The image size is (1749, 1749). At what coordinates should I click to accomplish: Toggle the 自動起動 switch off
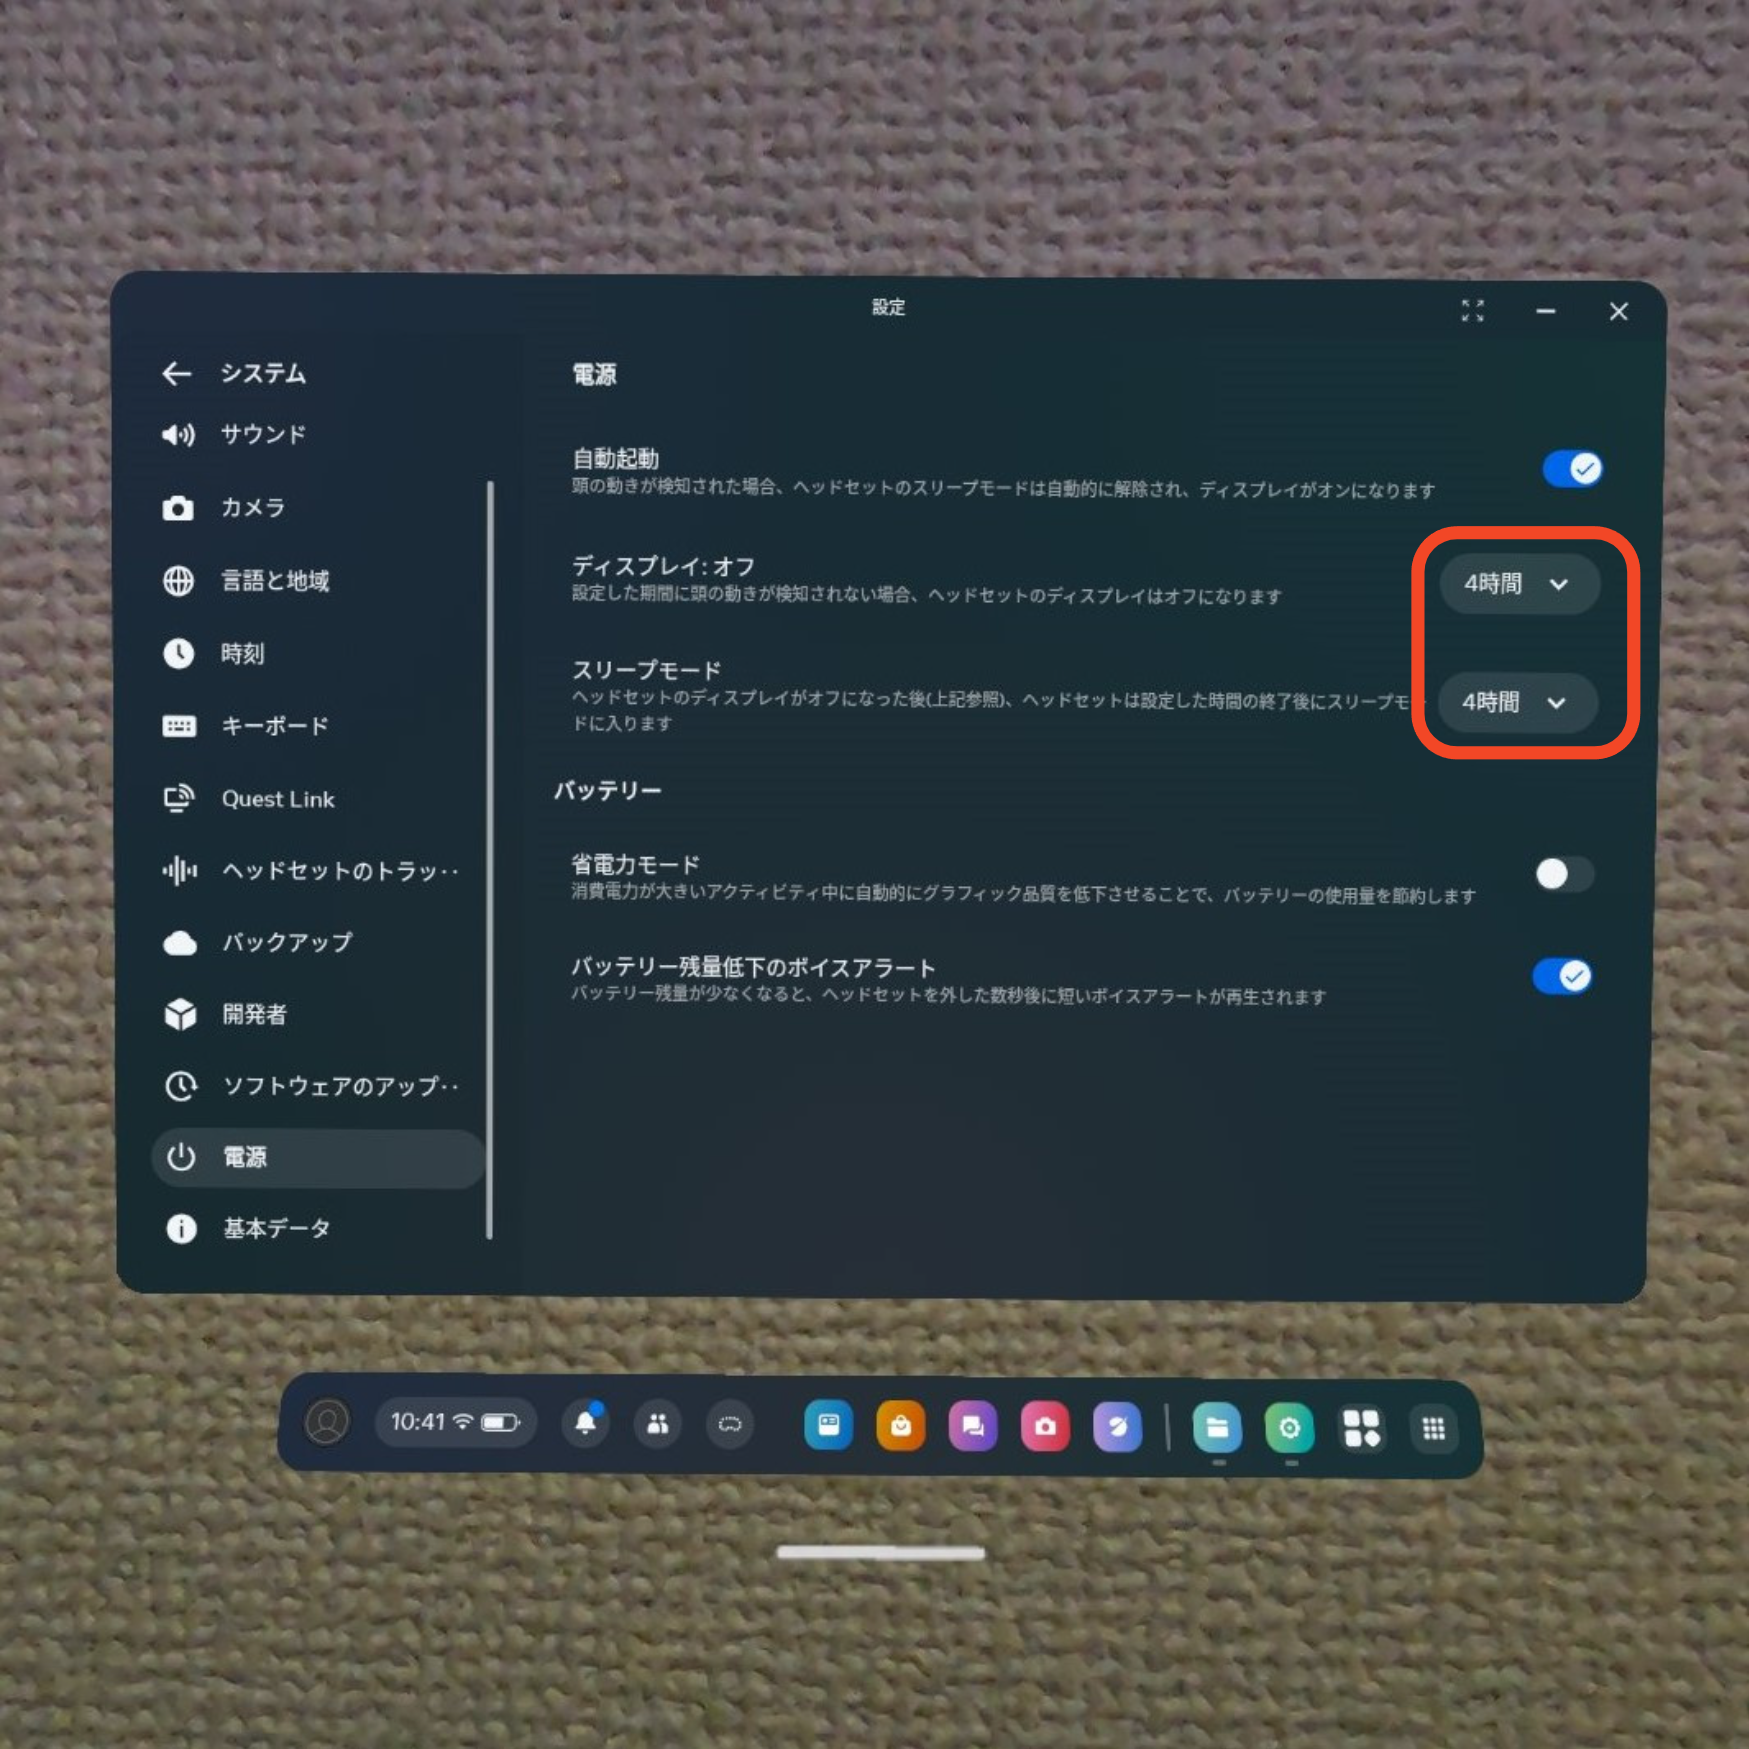tap(1571, 469)
